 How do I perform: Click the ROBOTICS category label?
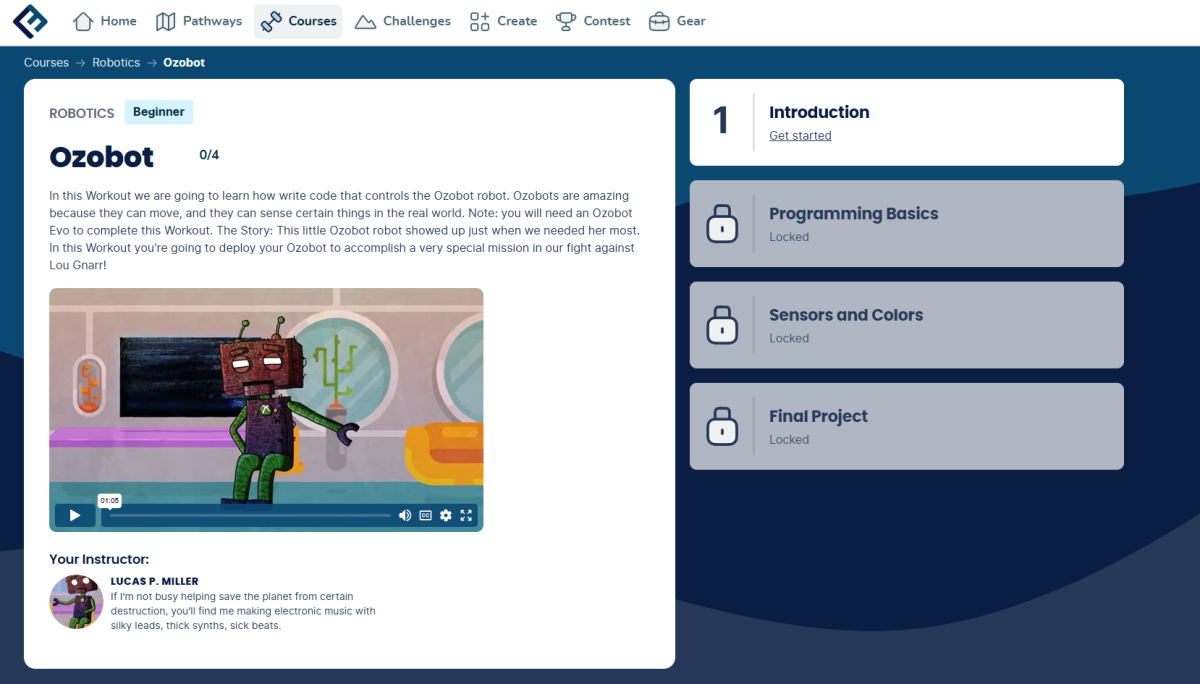coord(82,113)
